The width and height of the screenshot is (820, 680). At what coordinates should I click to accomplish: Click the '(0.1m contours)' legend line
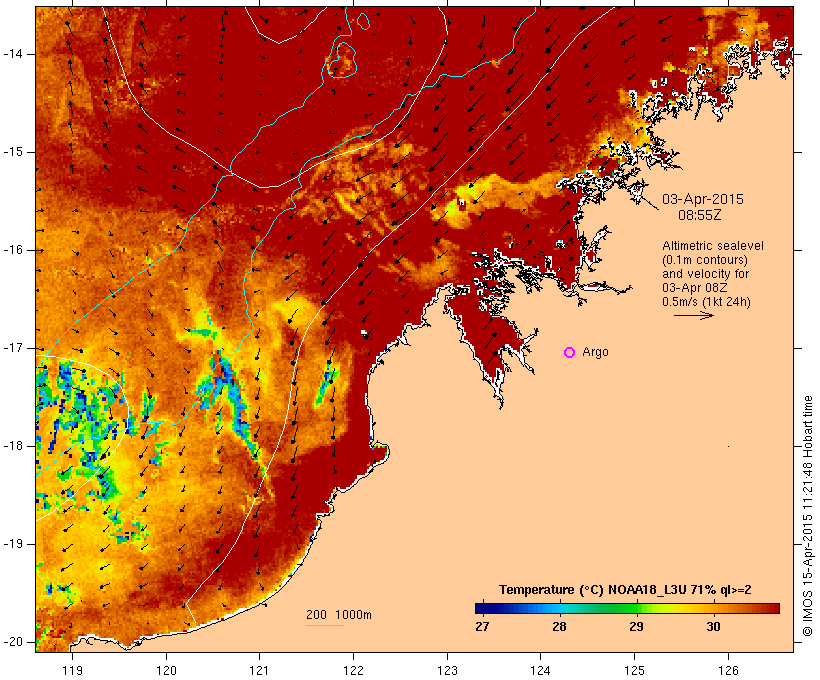[705, 260]
